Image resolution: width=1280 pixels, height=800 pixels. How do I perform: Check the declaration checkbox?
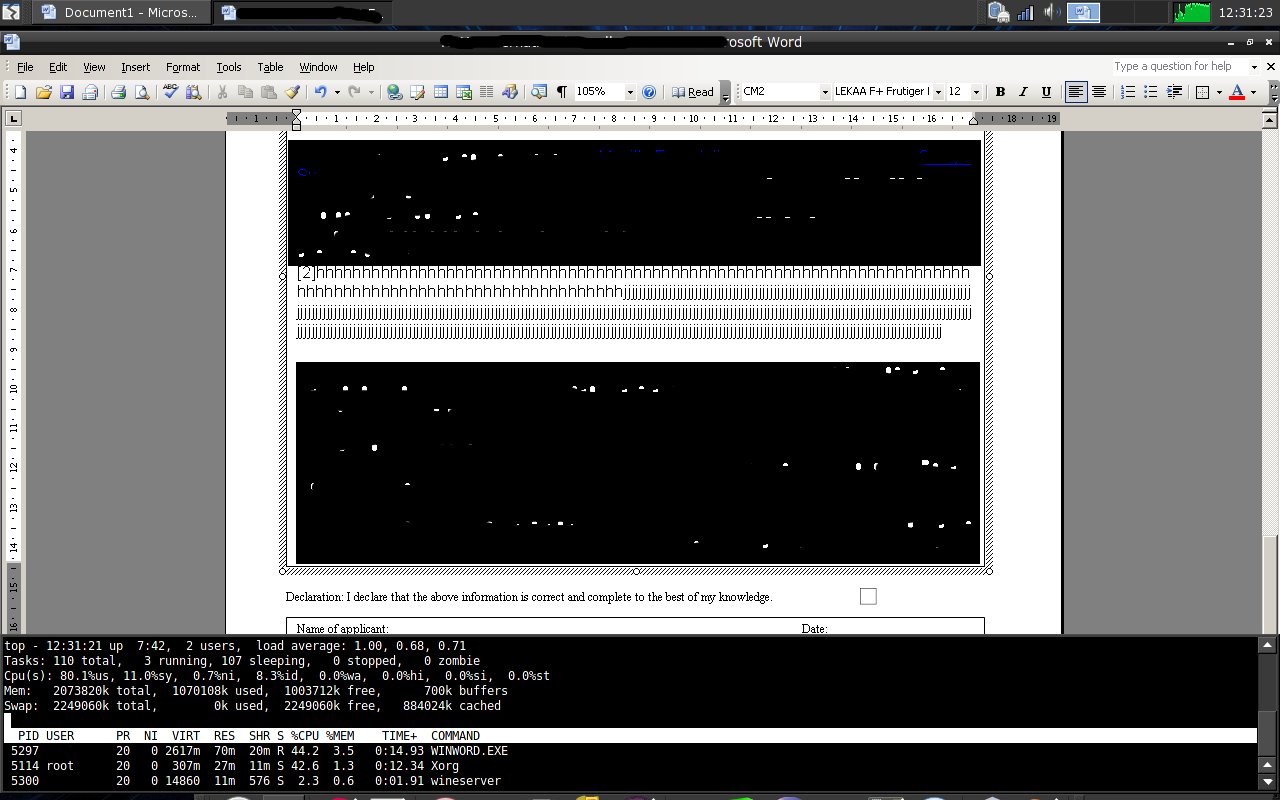(x=868, y=597)
